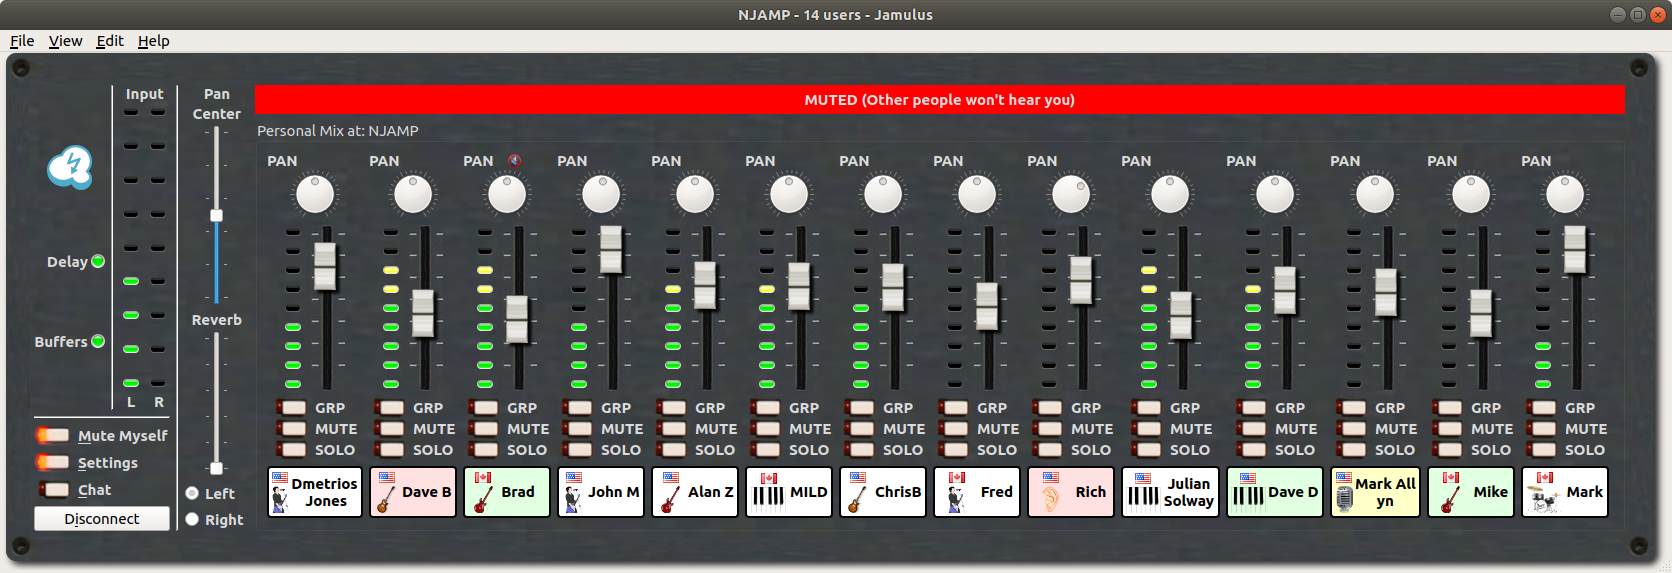Open the View menu
Viewport: 1672px width, 573px height.
pyautogui.click(x=65, y=41)
